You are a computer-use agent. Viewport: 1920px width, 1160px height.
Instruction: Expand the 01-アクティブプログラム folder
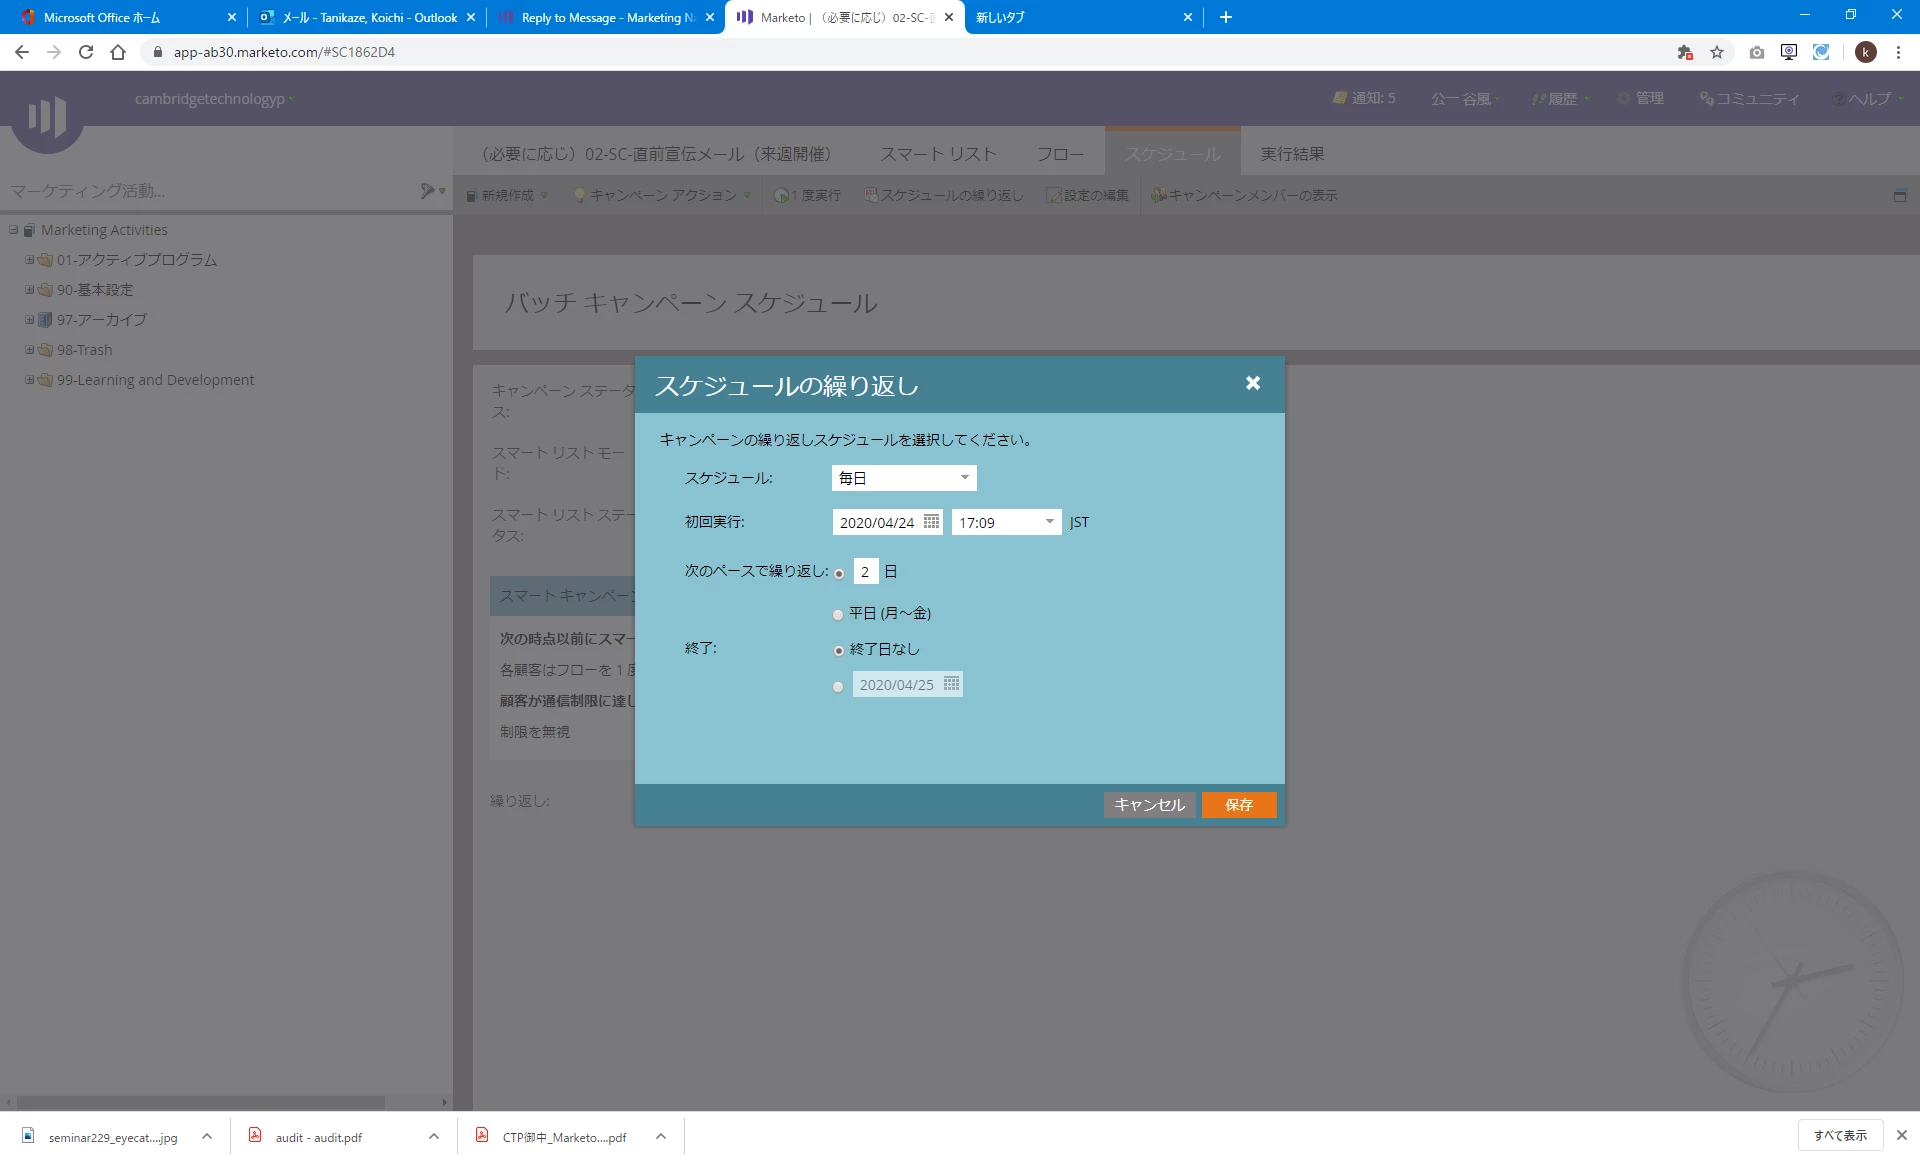pos(29,260)
